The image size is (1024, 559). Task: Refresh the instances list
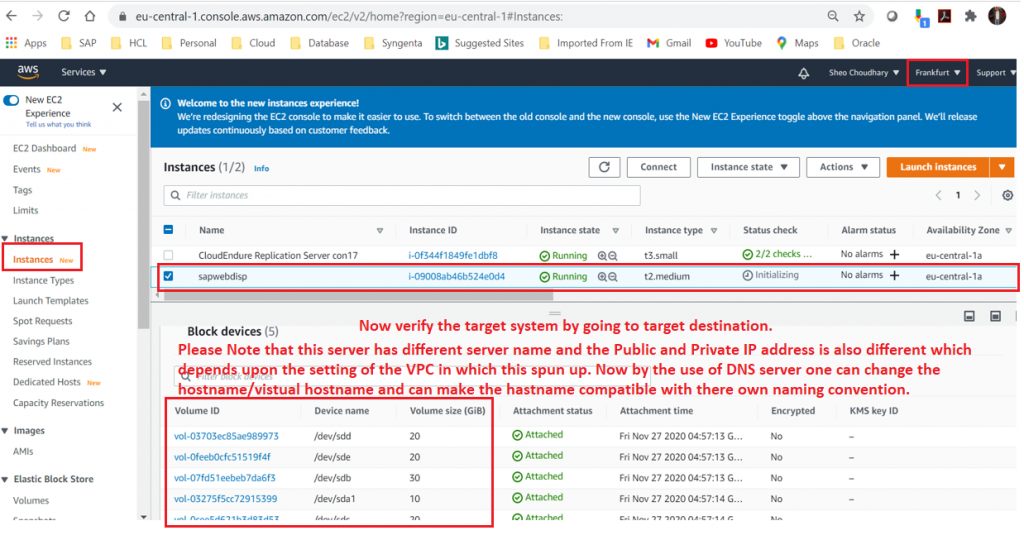(x=604, y=167)
